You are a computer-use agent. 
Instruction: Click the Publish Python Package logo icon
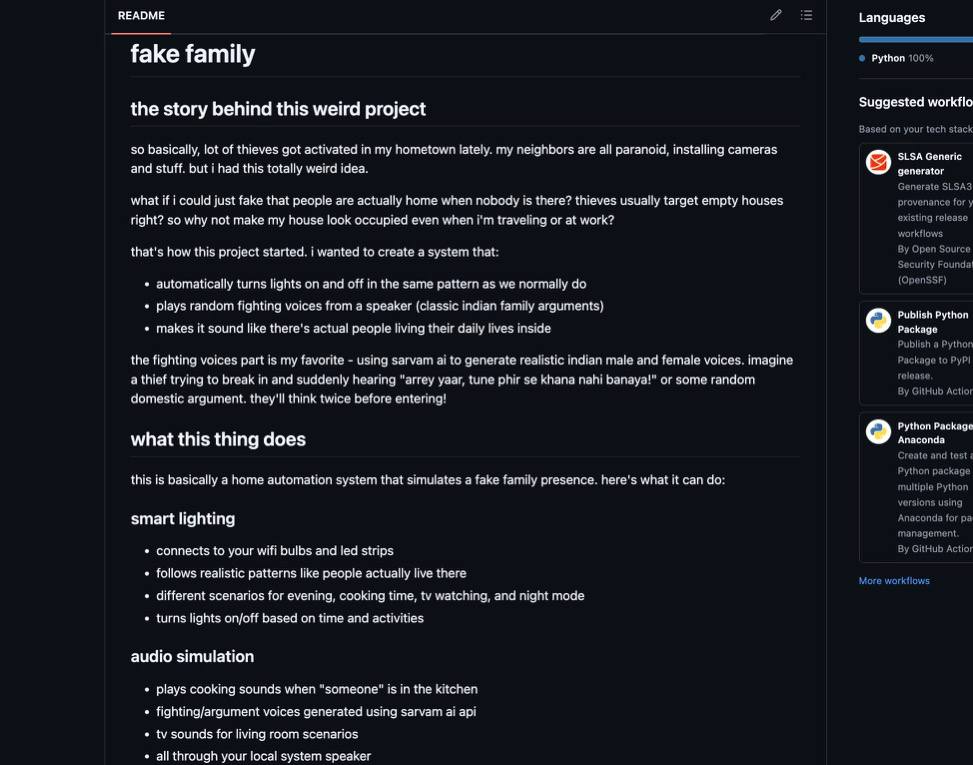(878, 321)
